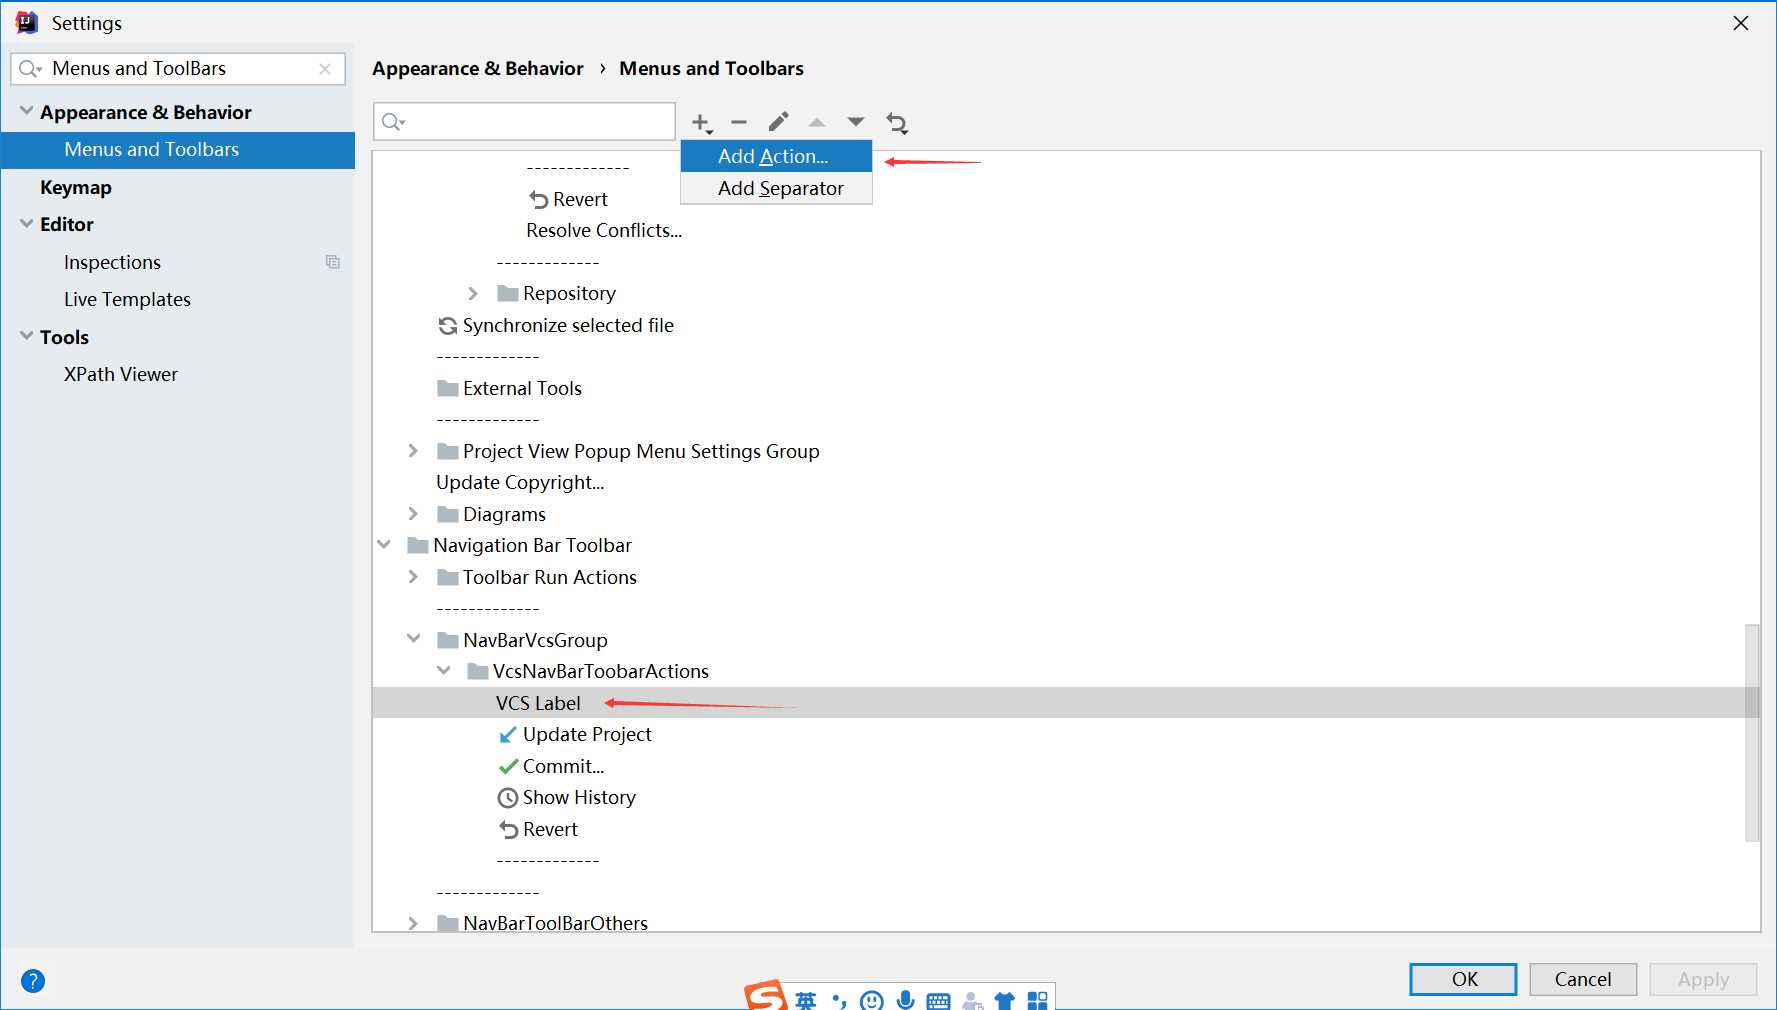Expand the Repository folder node
Screen dimensions: 1777x1010
click(x=473, y=293)
